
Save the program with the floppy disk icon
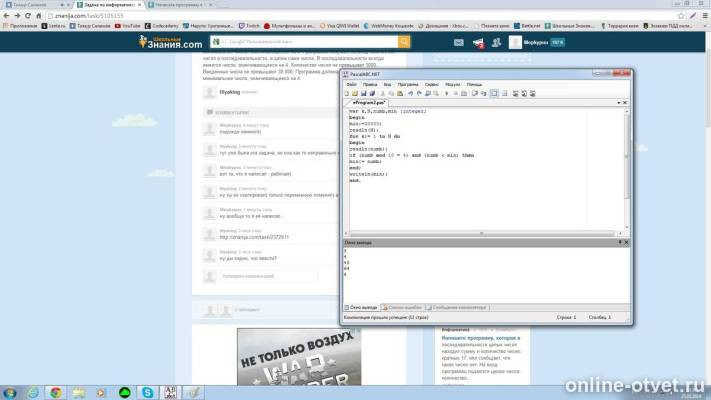[363, 93]
